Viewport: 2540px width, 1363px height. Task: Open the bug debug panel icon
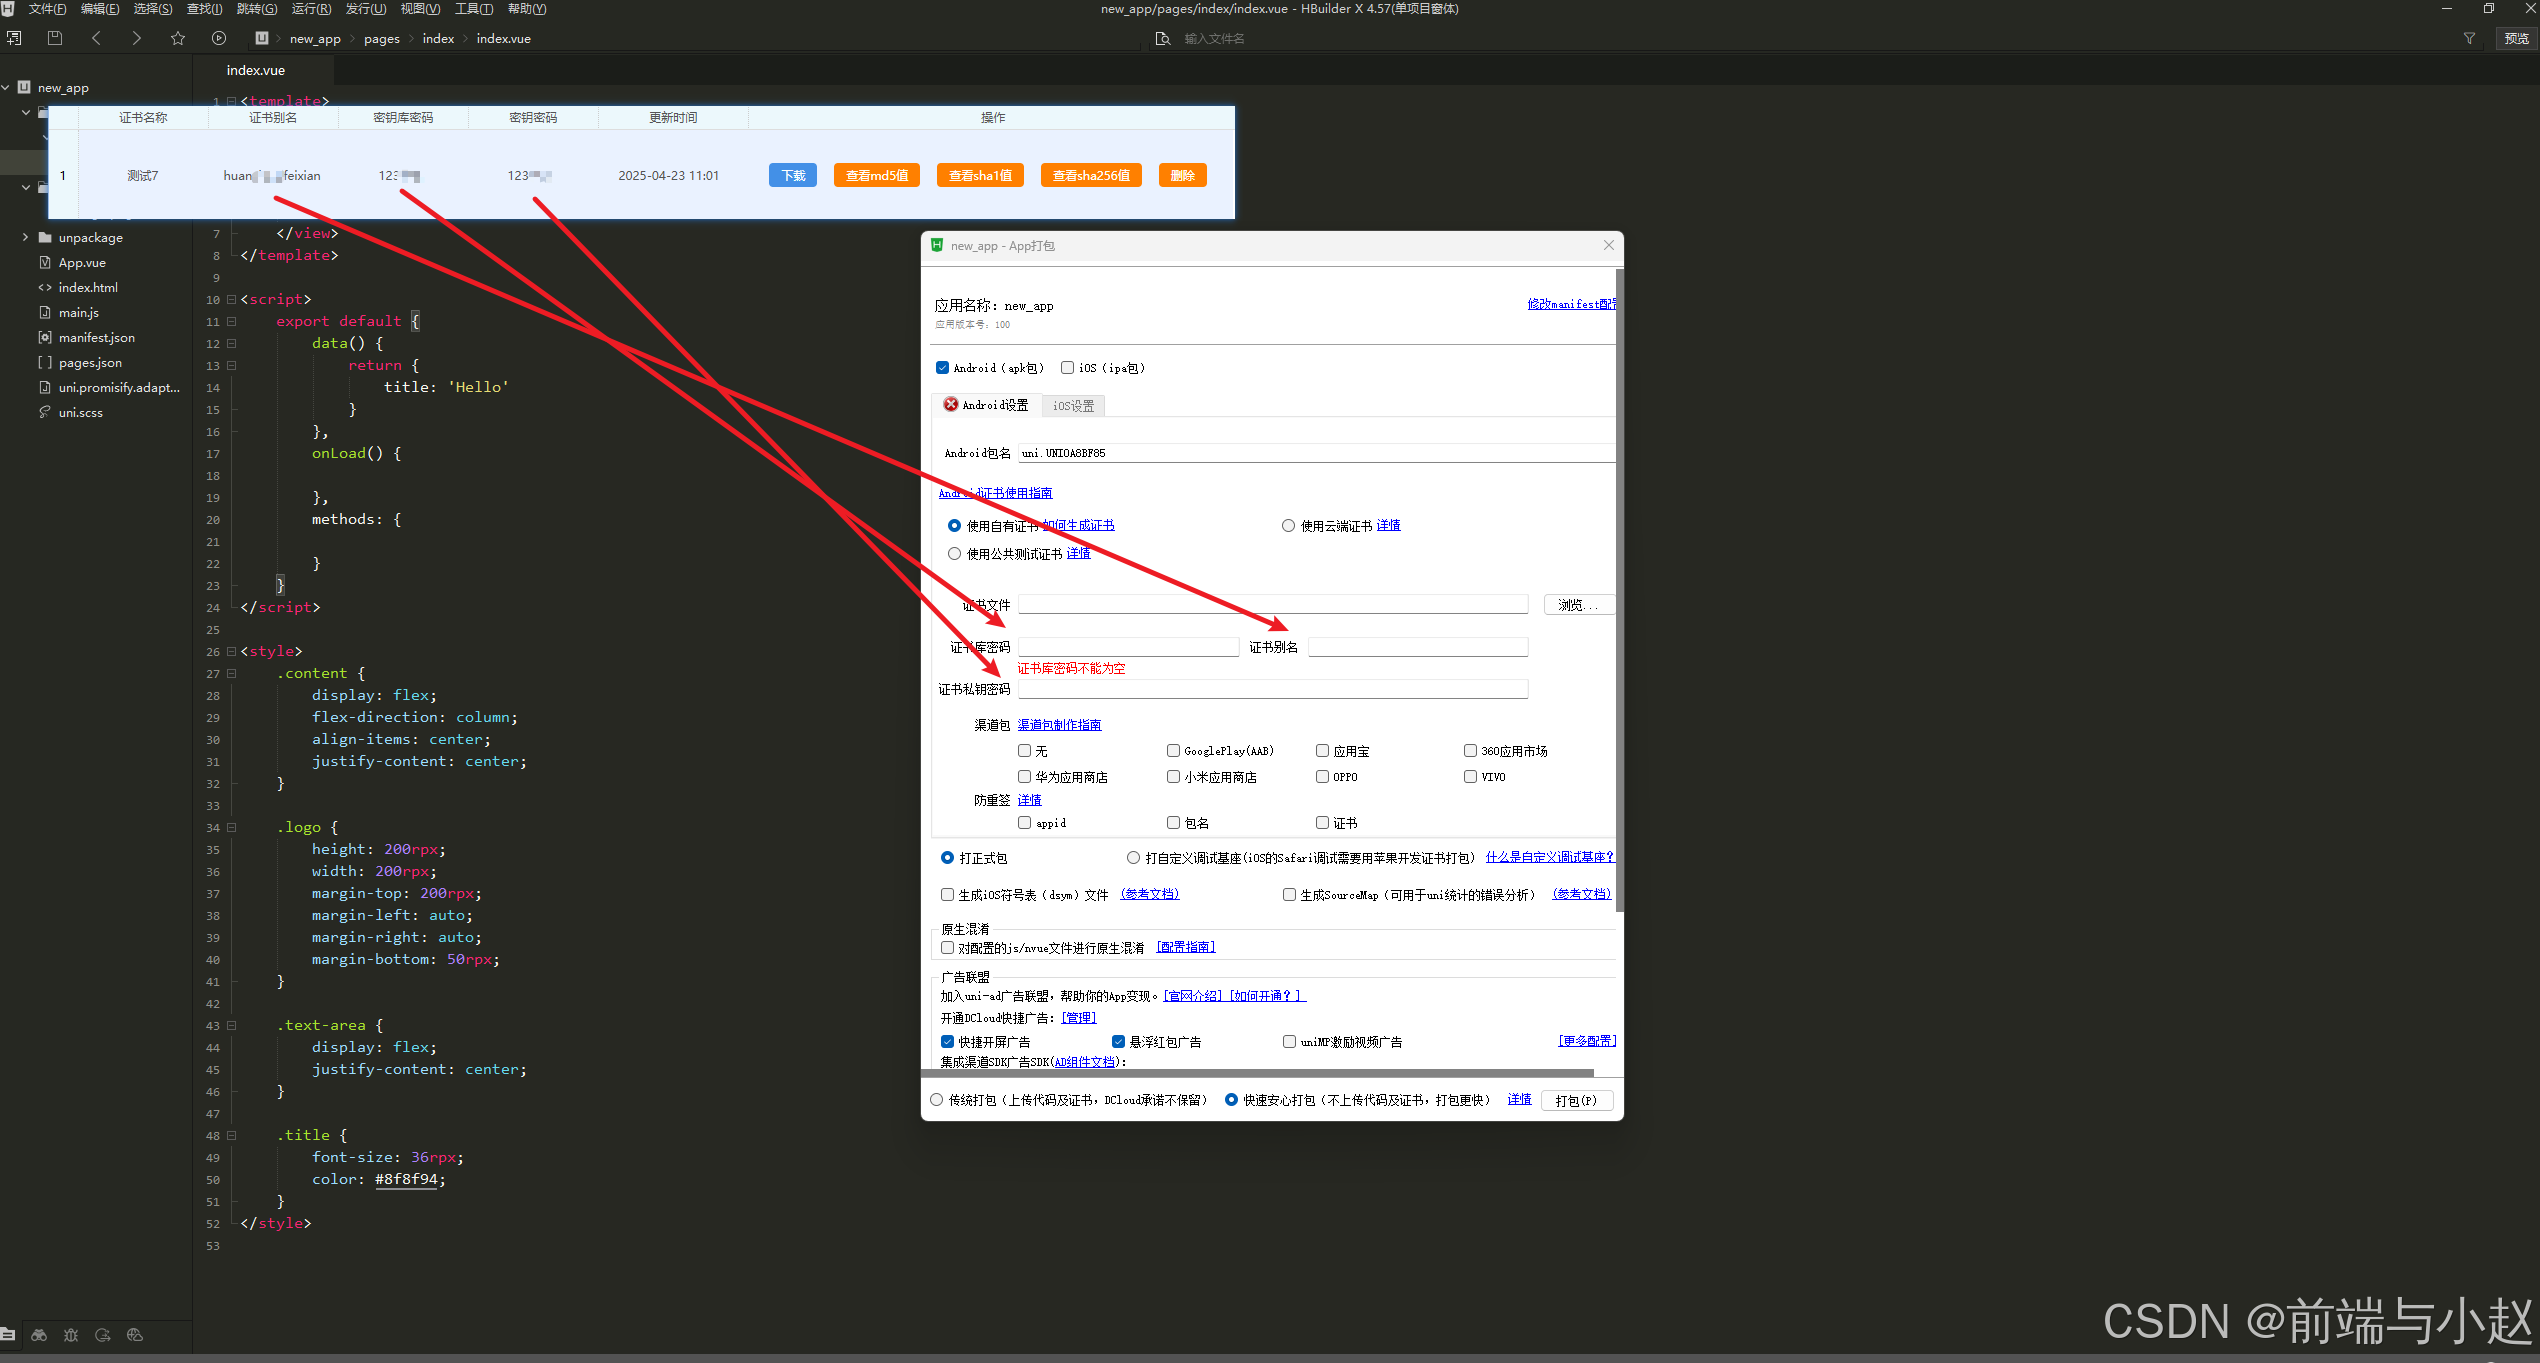coord(71,1335)
